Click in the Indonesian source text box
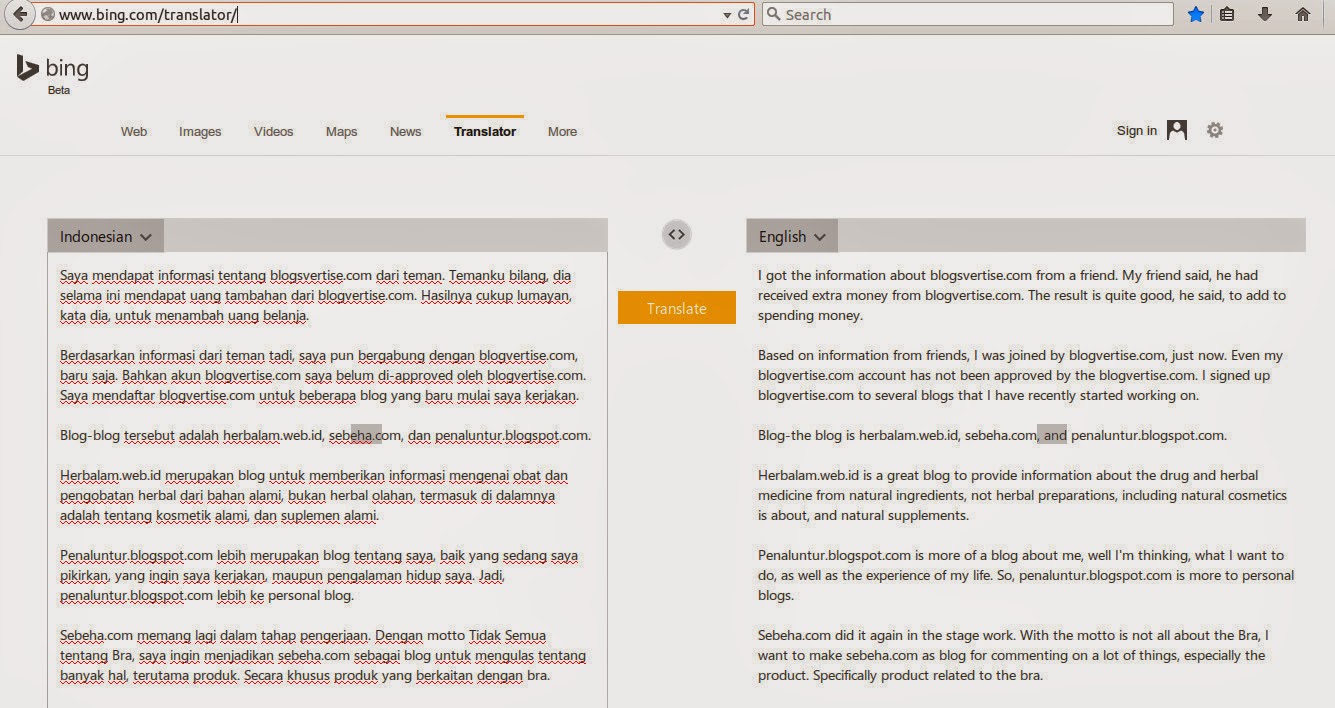This screenshot has height=708, width=1335. [327, 480]
